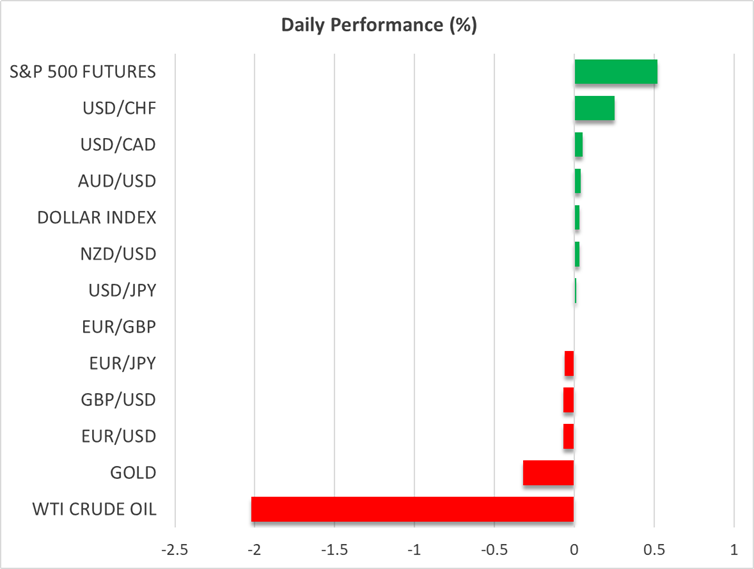Select the red WTI Crude Oil bar

(x=412, y=509)
